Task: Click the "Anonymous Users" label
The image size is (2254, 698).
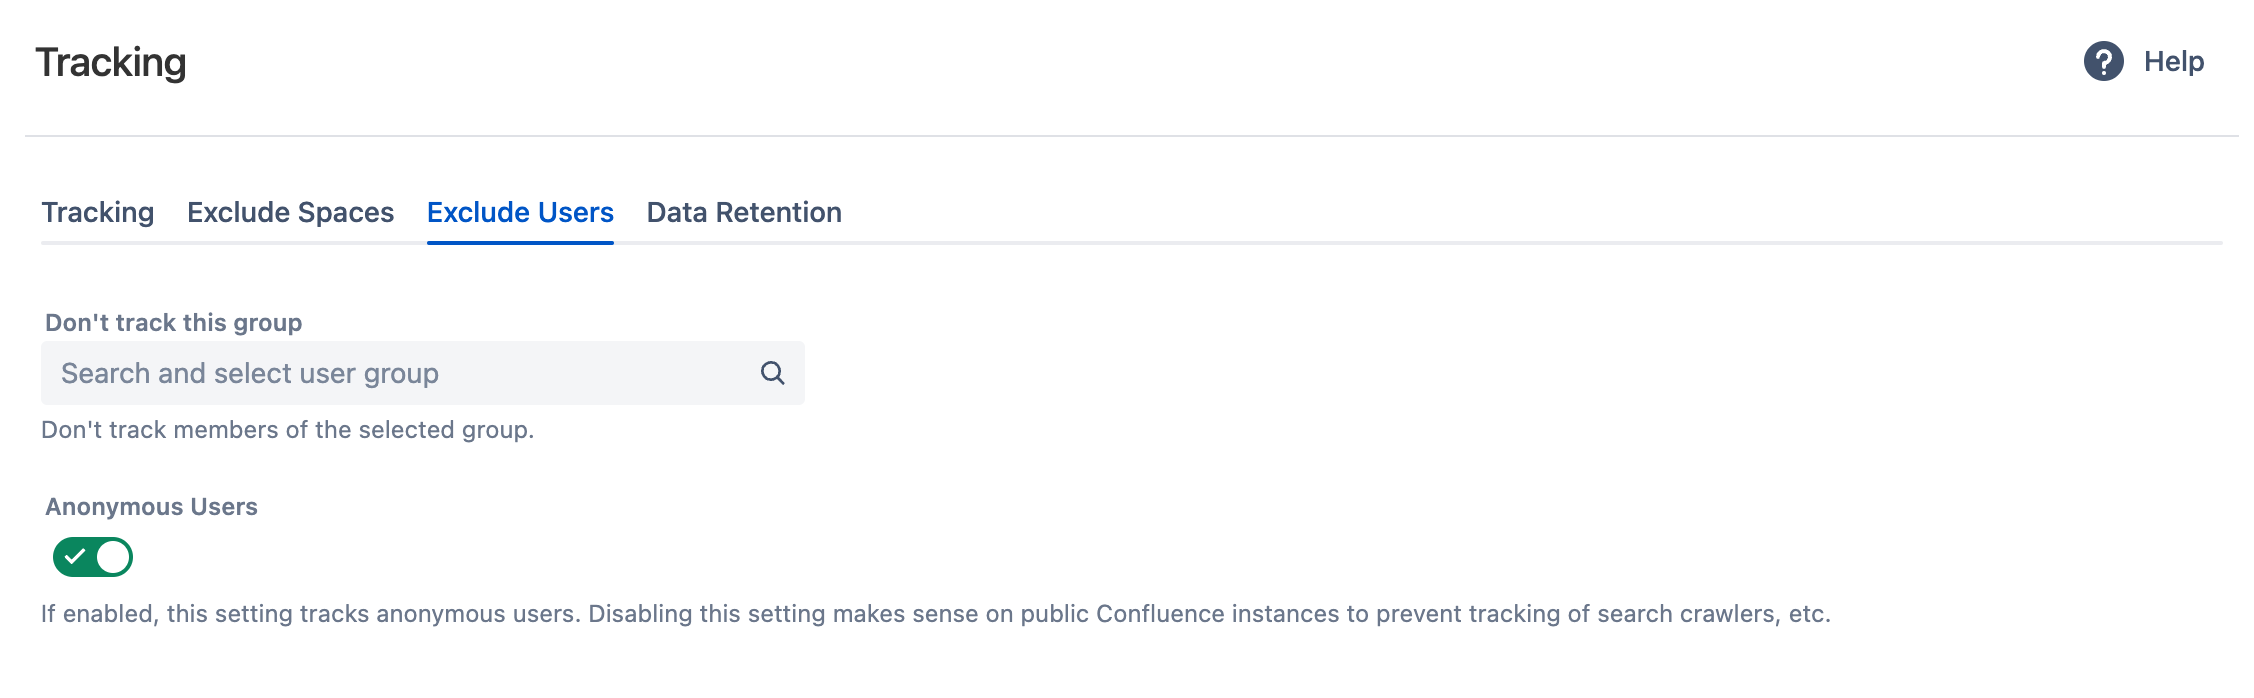Action: pos(151,507)
